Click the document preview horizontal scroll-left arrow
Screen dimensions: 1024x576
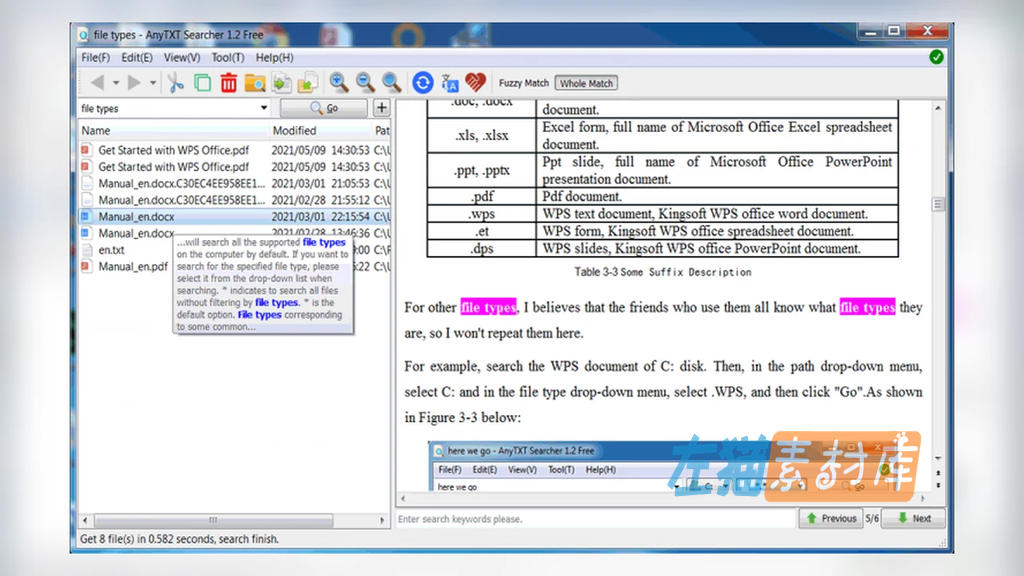[x=403, y=498]
